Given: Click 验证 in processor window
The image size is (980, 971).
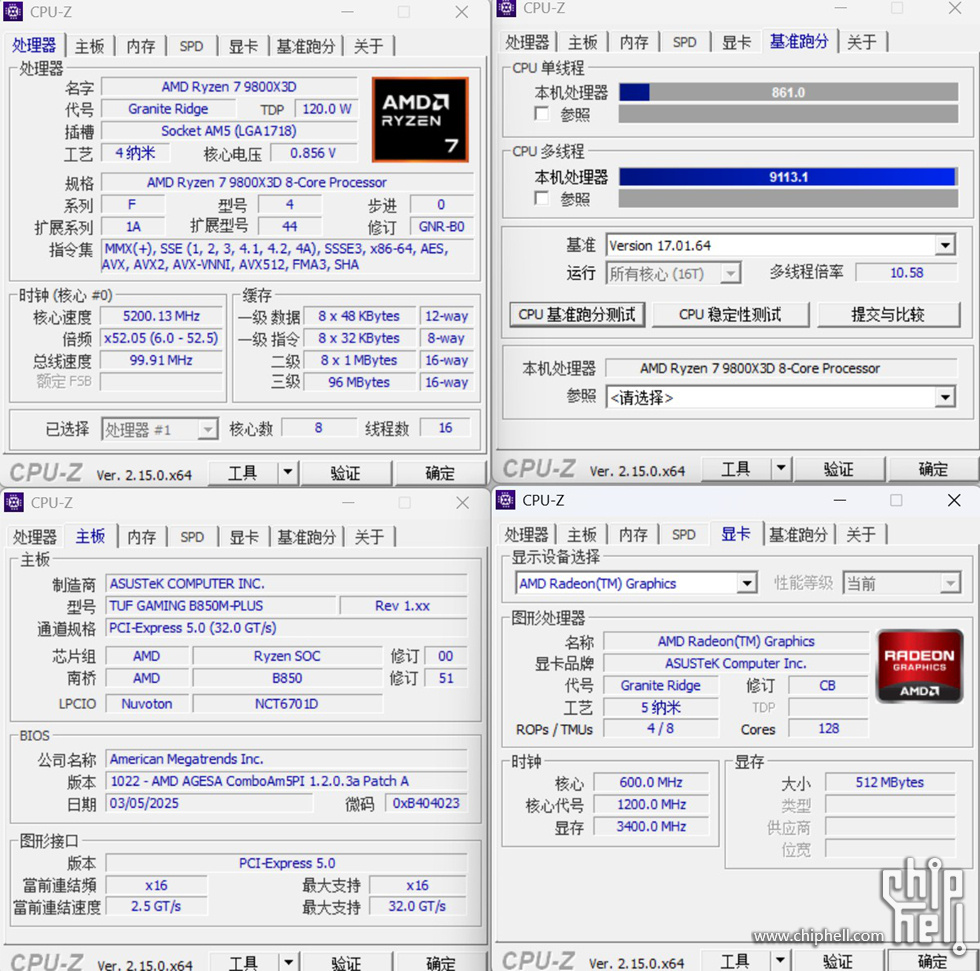Looking at the screenshot, I should pyautogui.click(x=346, y=473).
